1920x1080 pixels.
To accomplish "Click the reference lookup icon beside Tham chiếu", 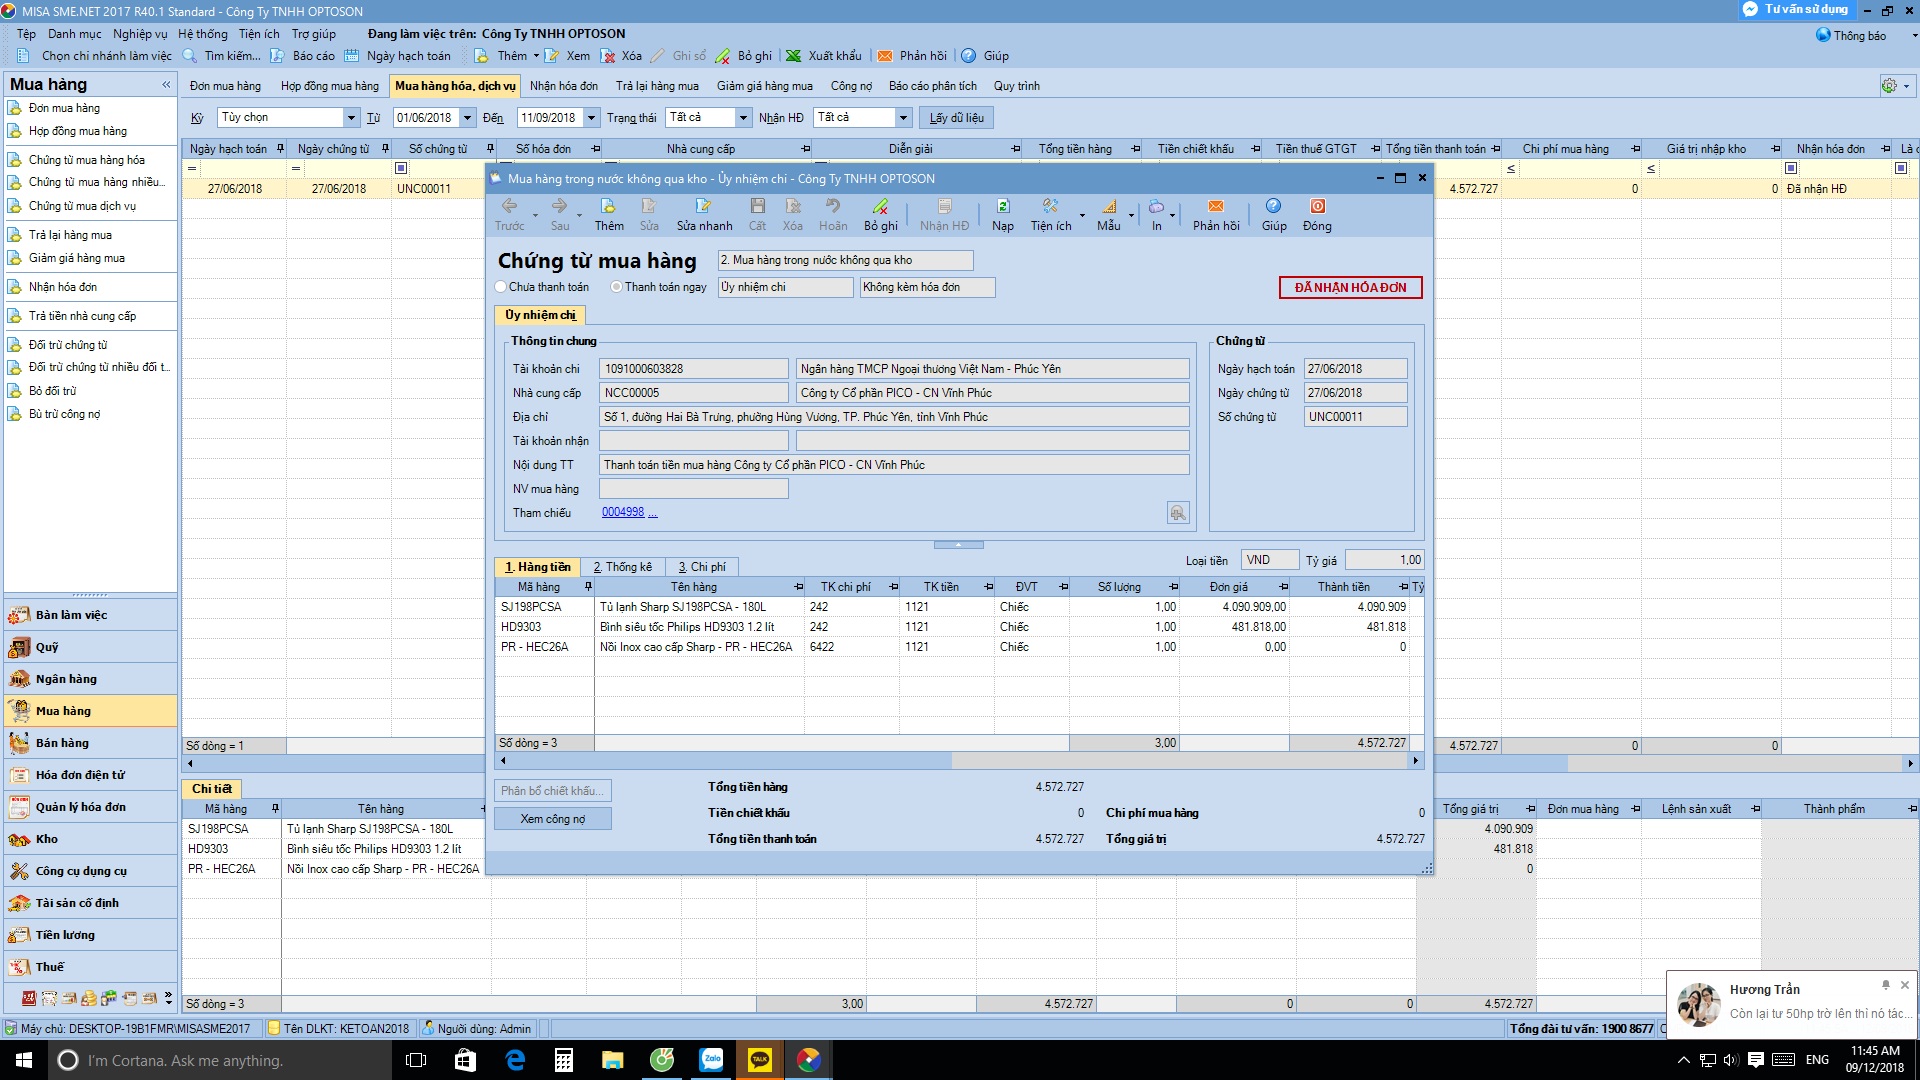I will click(x=1178, y=513).
